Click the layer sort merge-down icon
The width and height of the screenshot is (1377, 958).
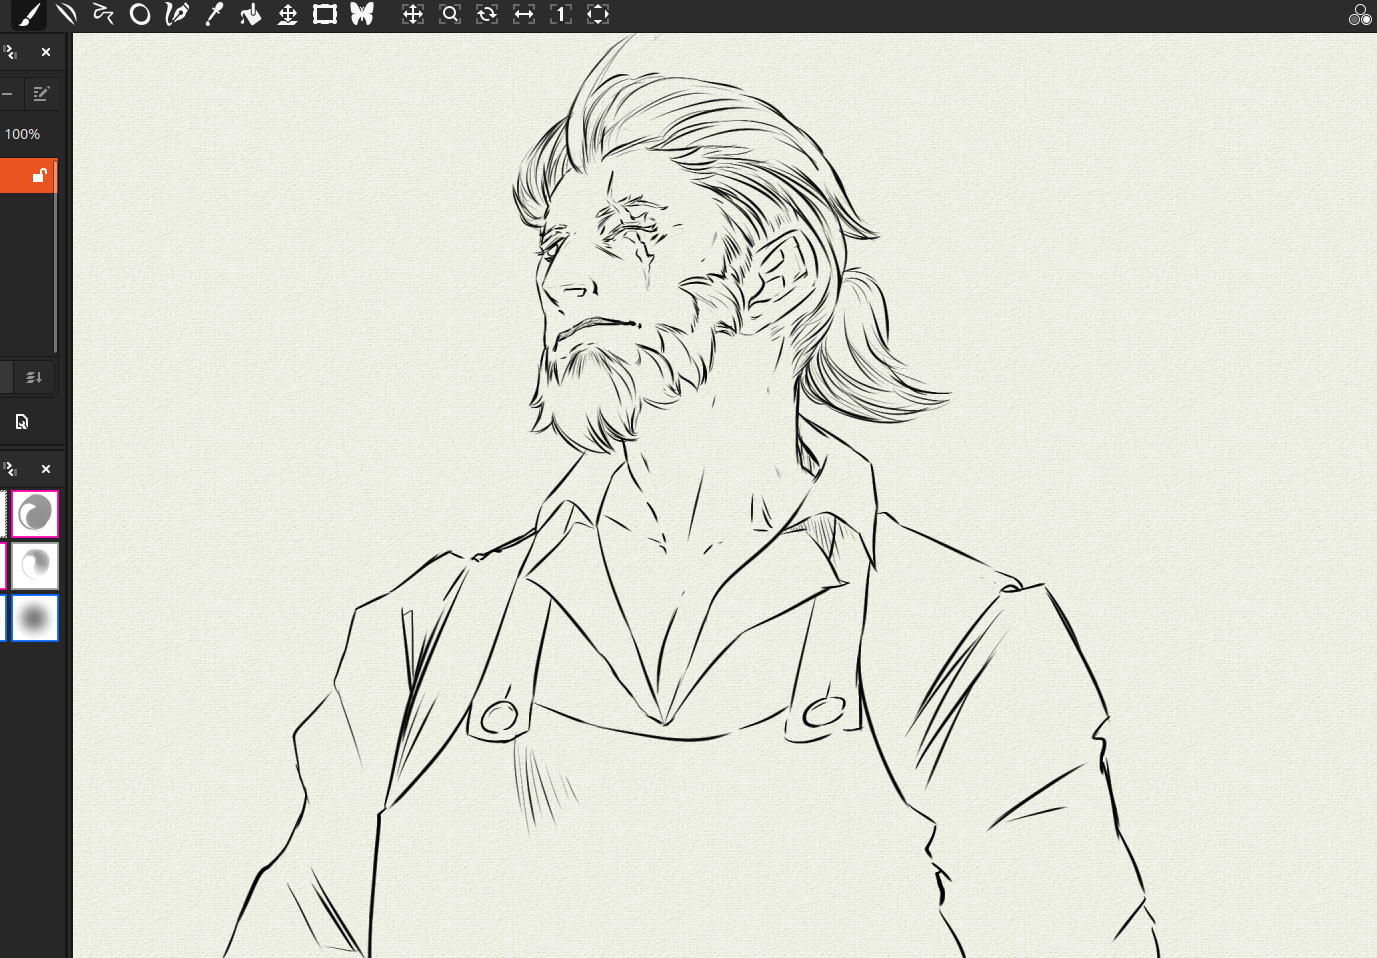pyautogui.click(x=34, y=377)
